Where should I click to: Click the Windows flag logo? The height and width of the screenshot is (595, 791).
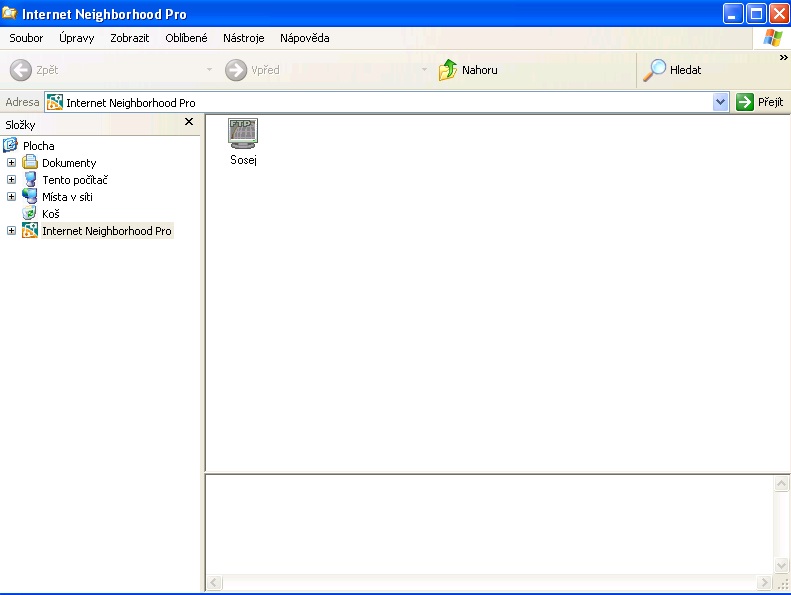coord(772,38)
